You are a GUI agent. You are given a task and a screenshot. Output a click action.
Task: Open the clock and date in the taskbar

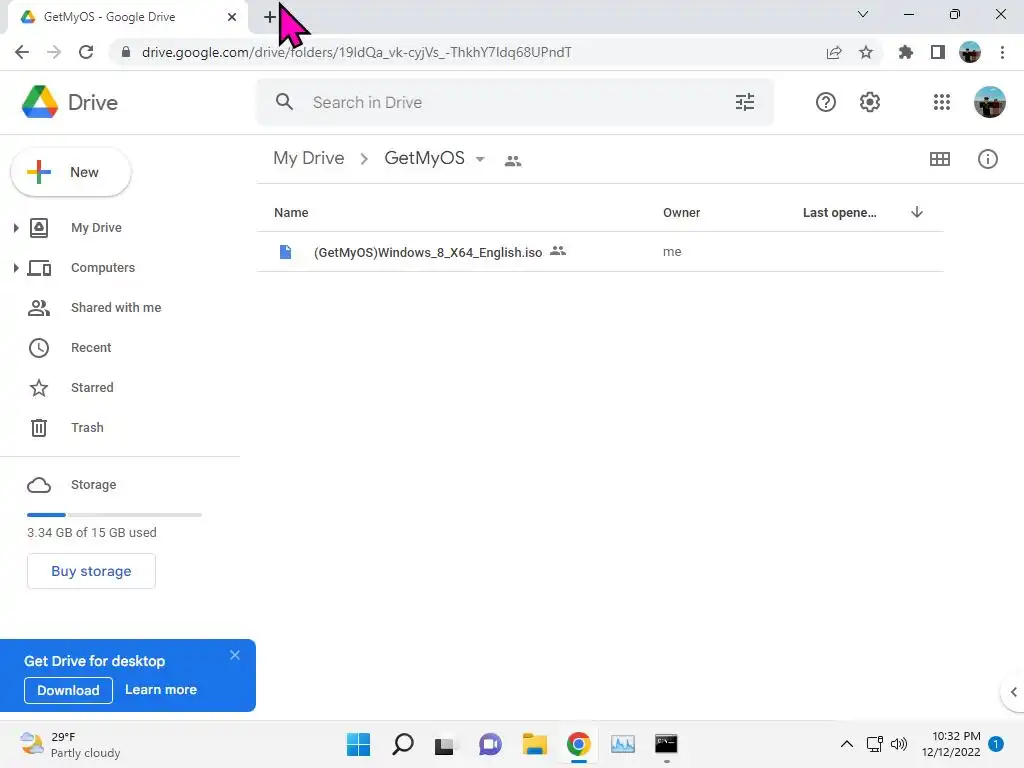(952, 744)
